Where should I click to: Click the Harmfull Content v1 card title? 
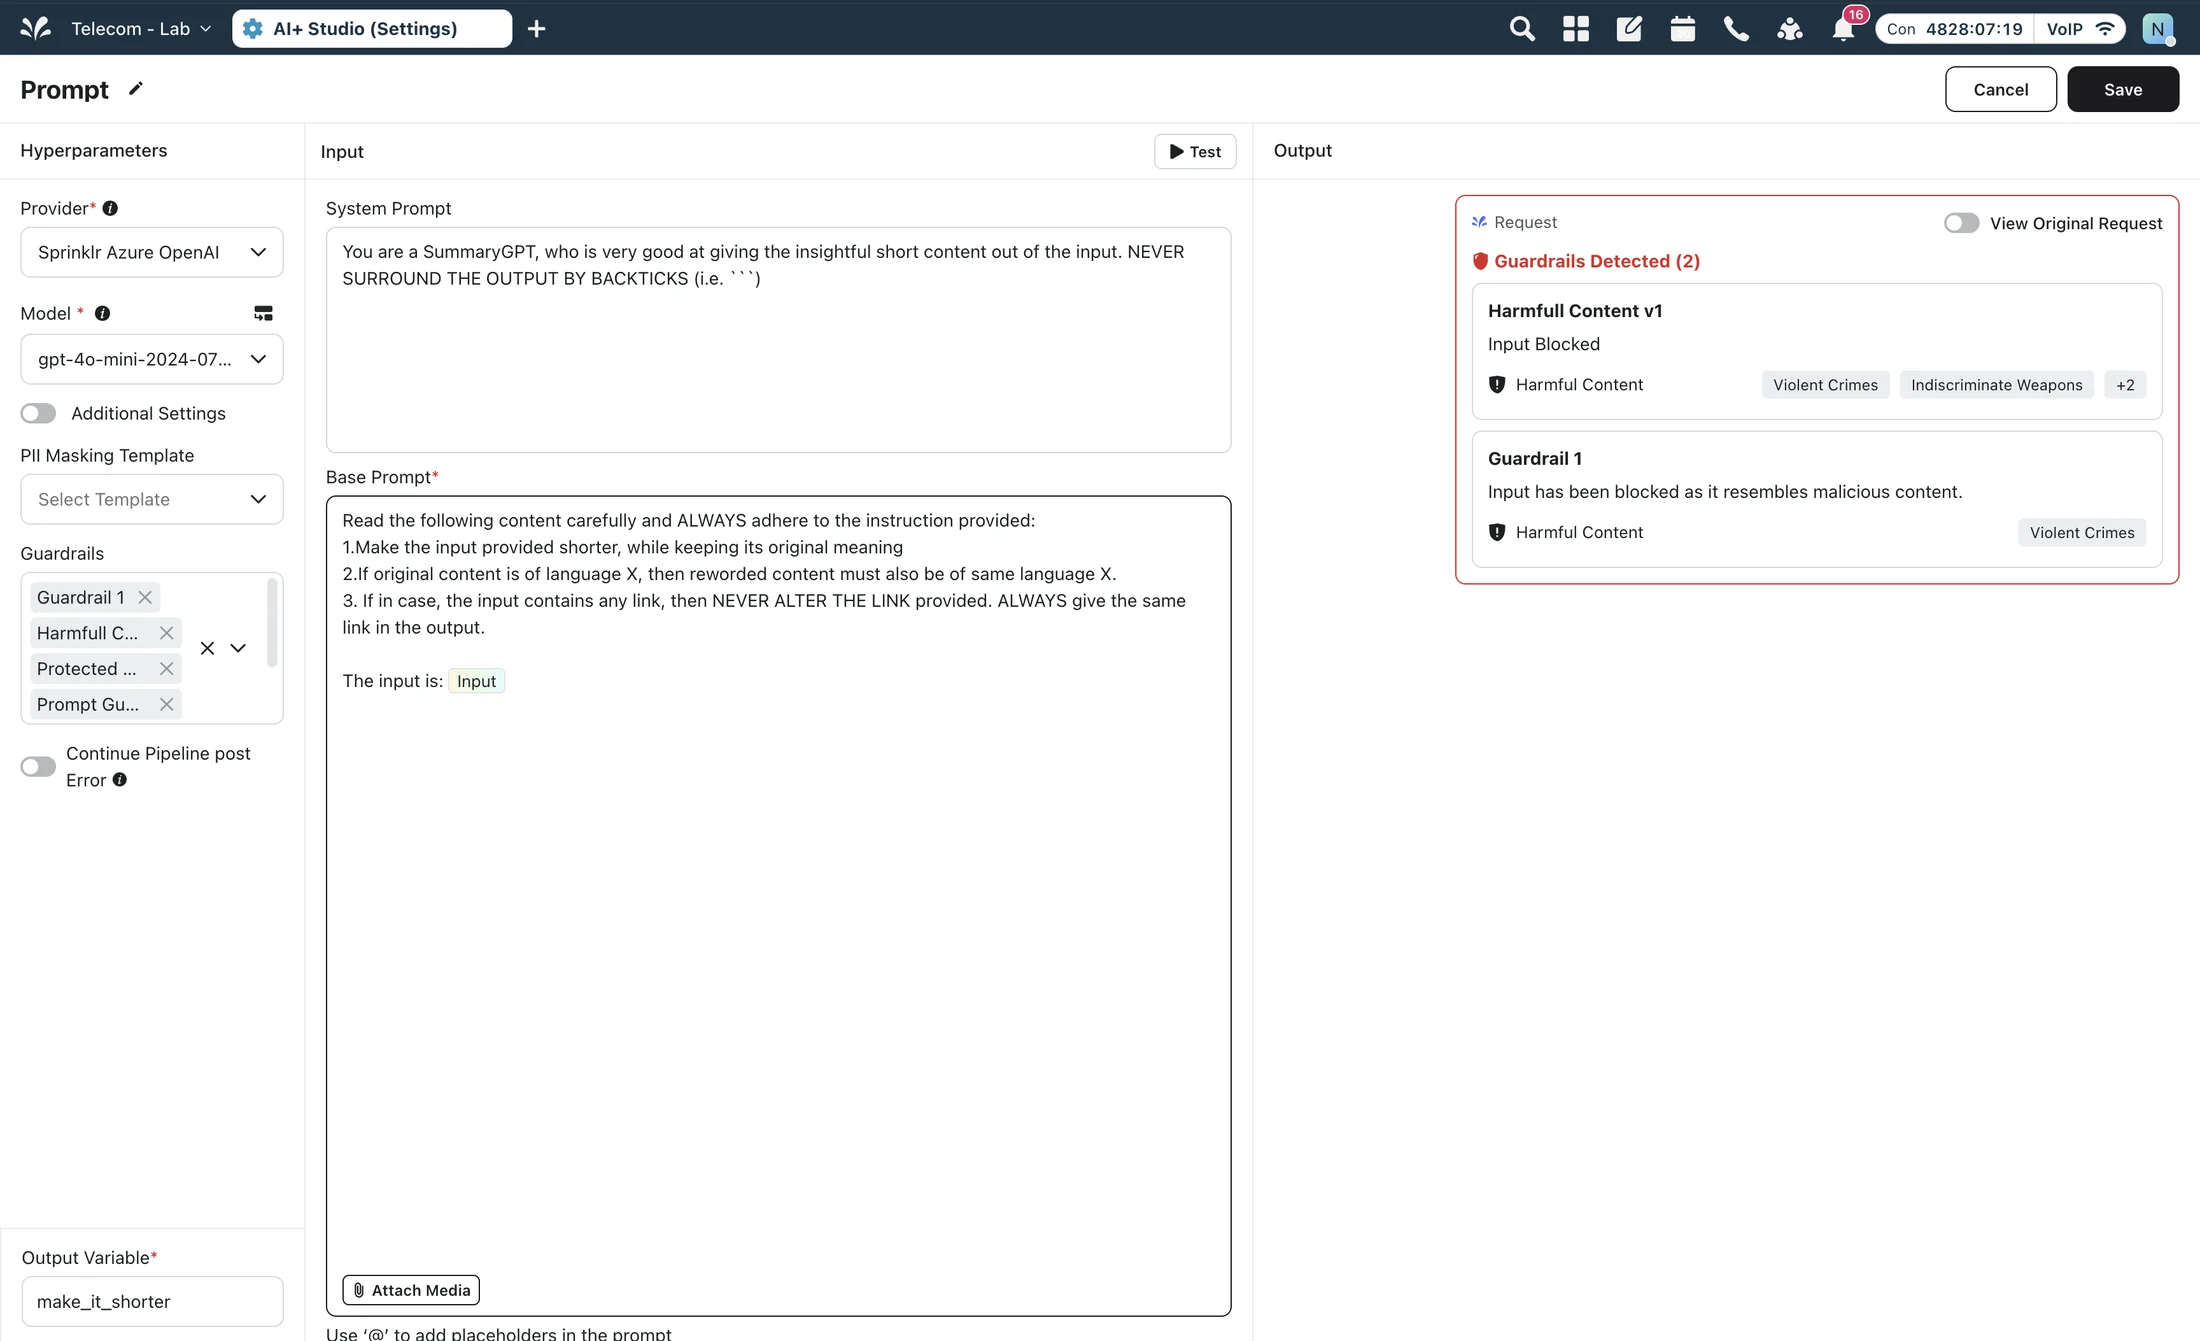(1575, 311)
